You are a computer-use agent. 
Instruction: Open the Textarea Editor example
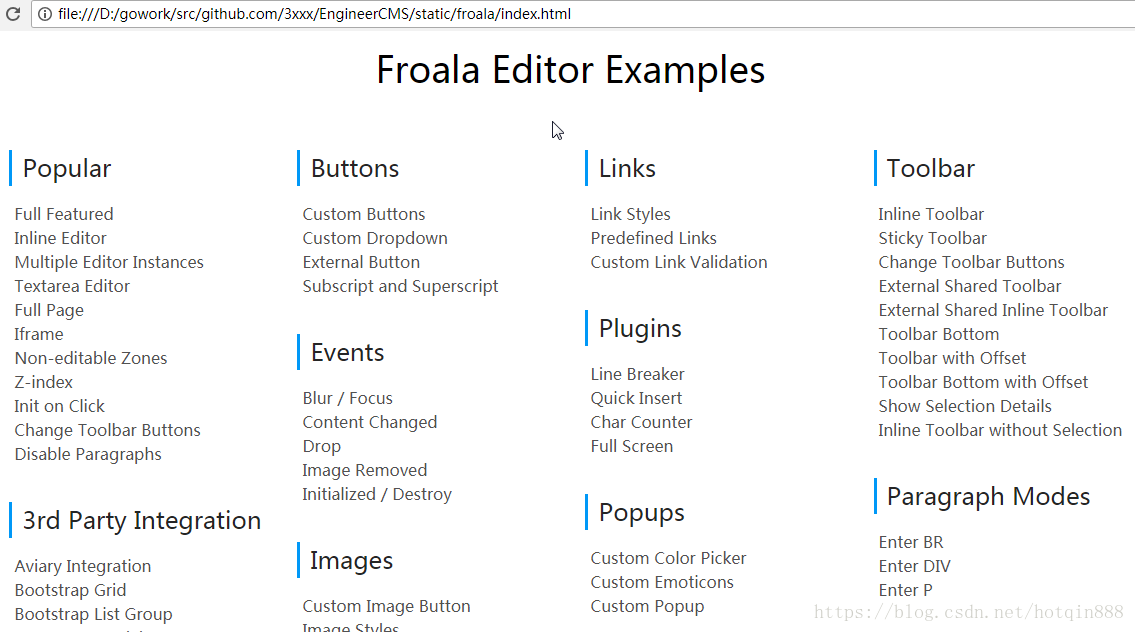coord(72,286)
